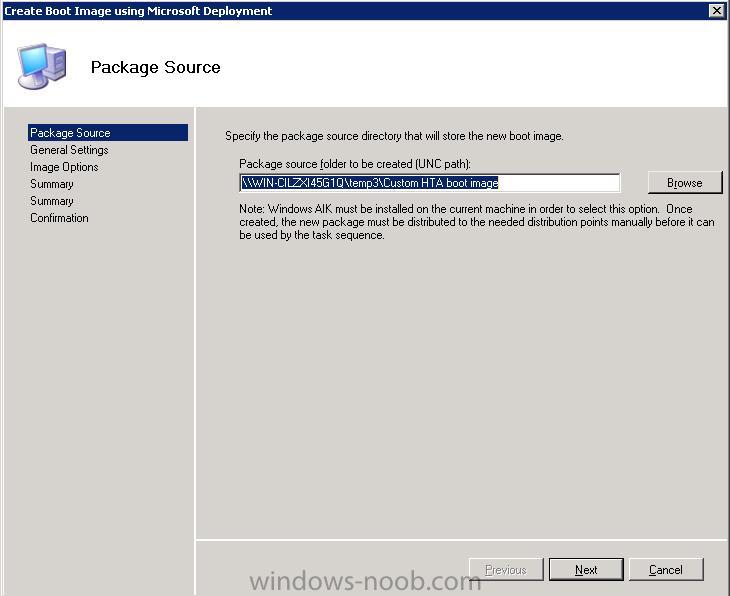Close the Create Boot Image dialog

tap(716, 10)
